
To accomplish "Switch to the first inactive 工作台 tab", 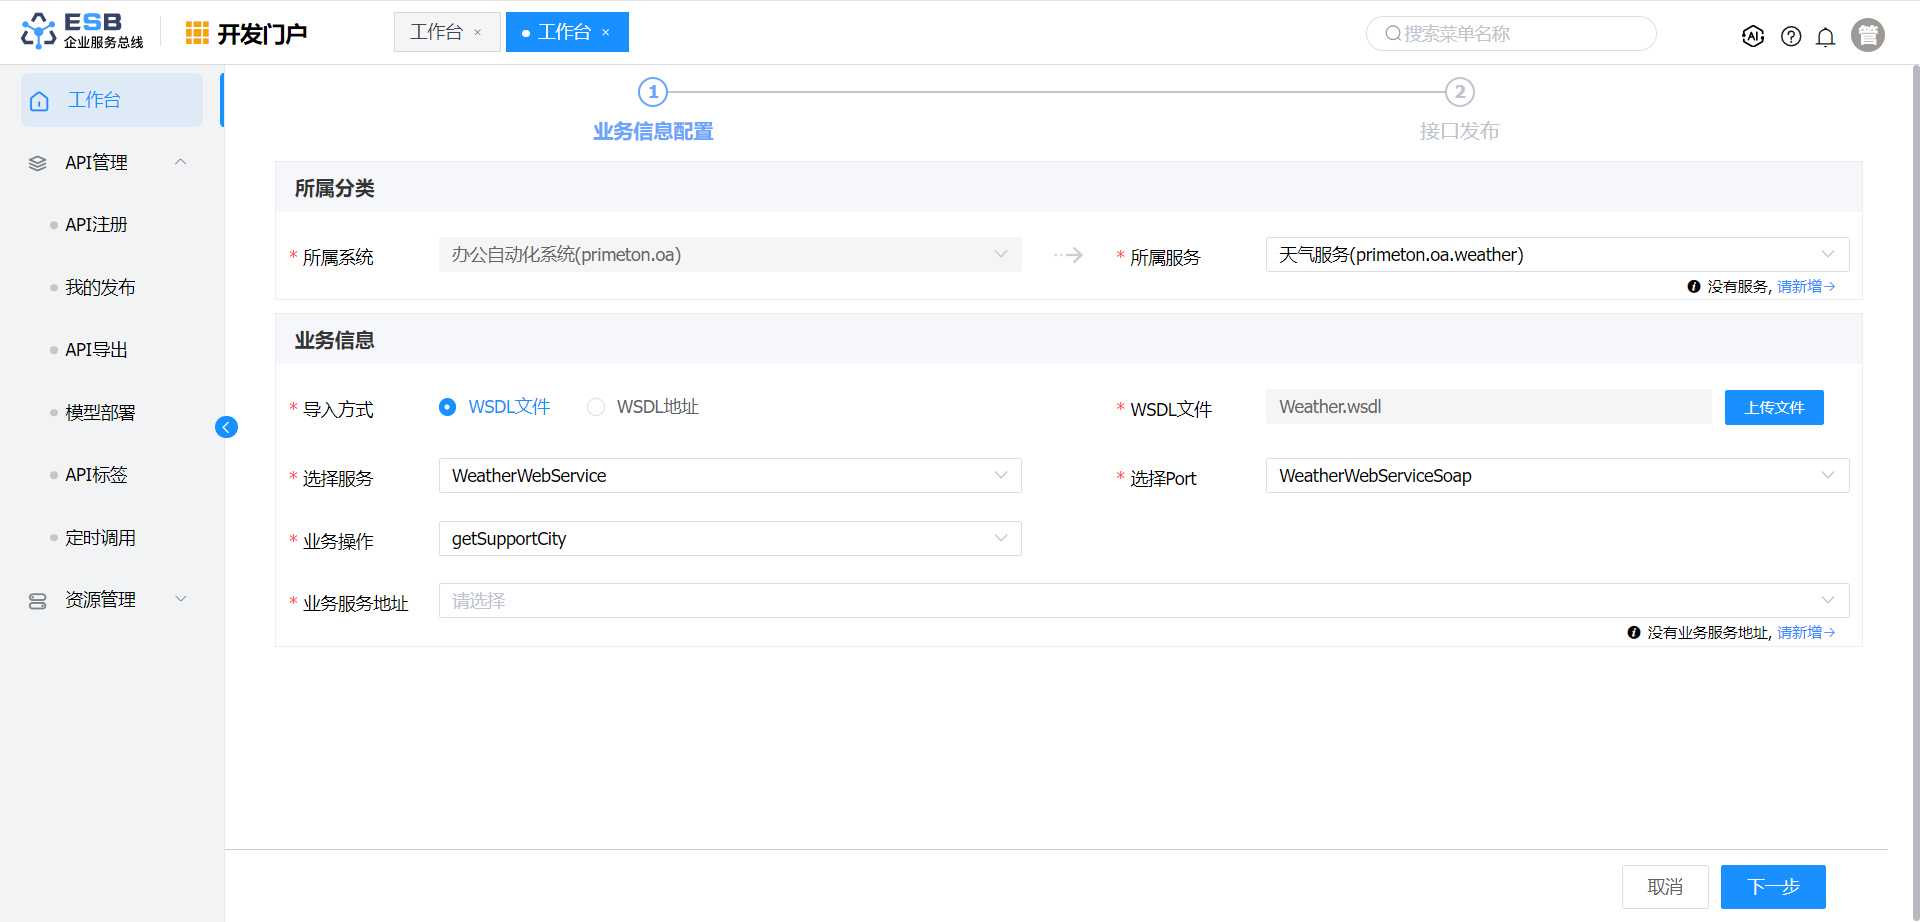I will point(437,33).
